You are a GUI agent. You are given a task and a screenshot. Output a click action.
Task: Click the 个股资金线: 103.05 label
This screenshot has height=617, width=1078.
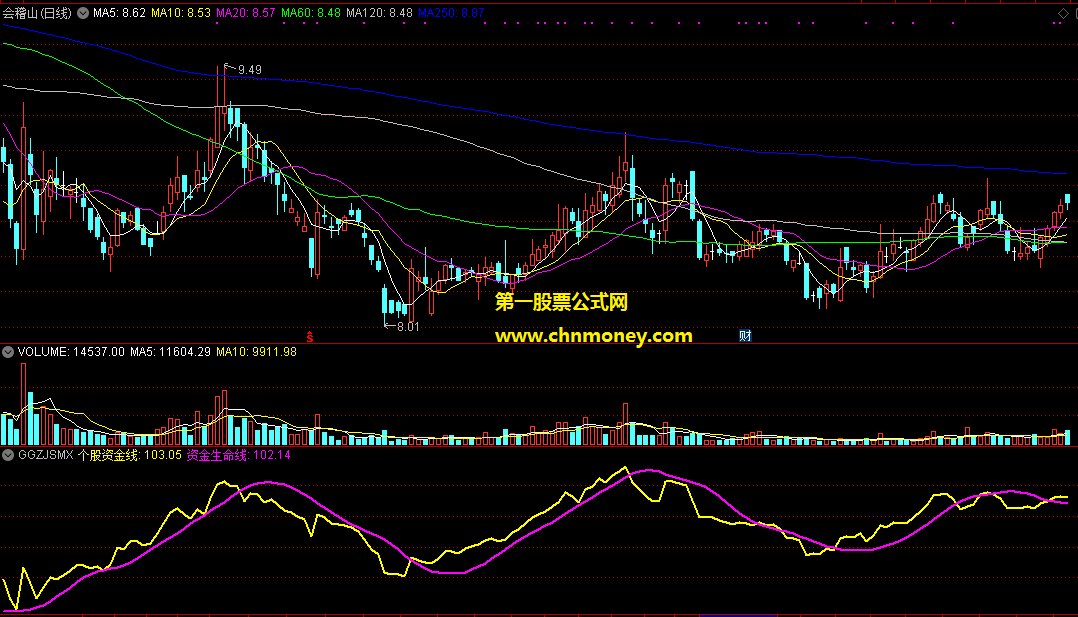pos(130,455)
